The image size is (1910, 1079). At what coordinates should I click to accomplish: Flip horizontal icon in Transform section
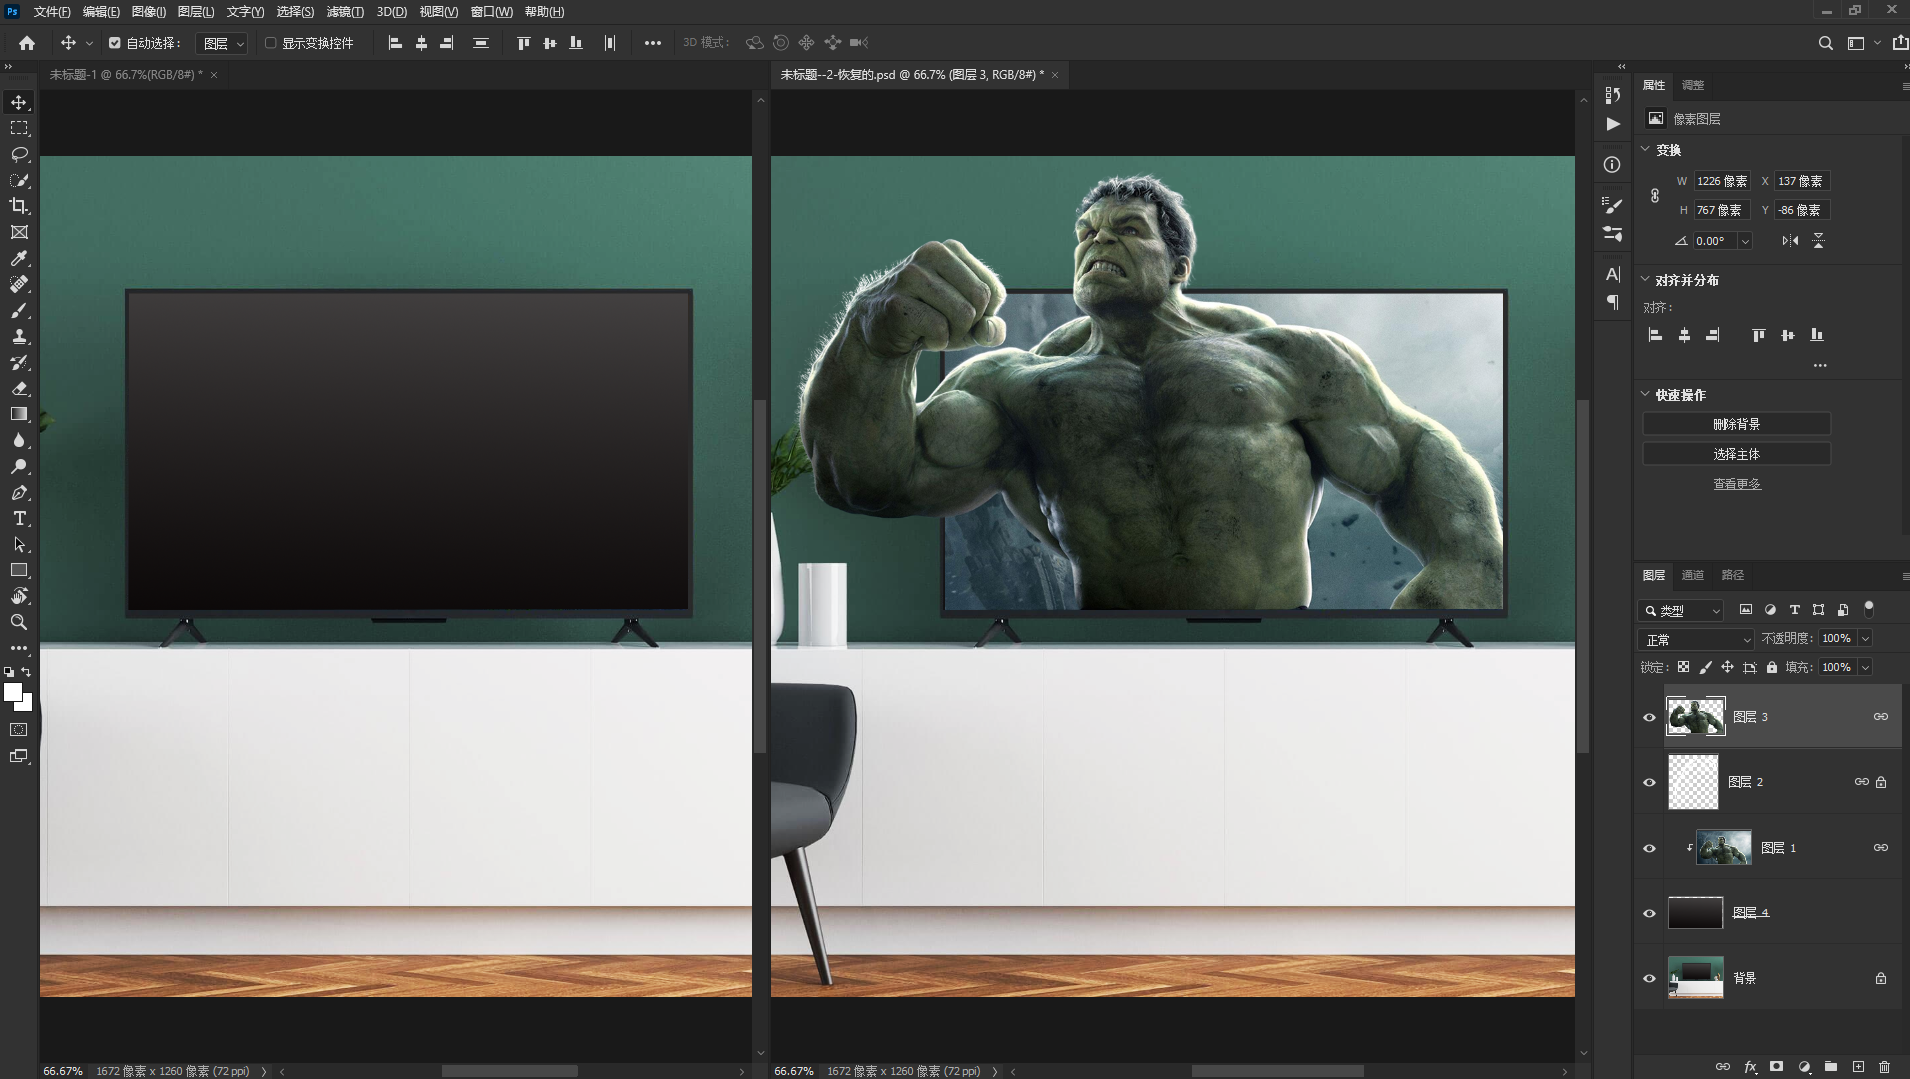(x=1790, y=241)
